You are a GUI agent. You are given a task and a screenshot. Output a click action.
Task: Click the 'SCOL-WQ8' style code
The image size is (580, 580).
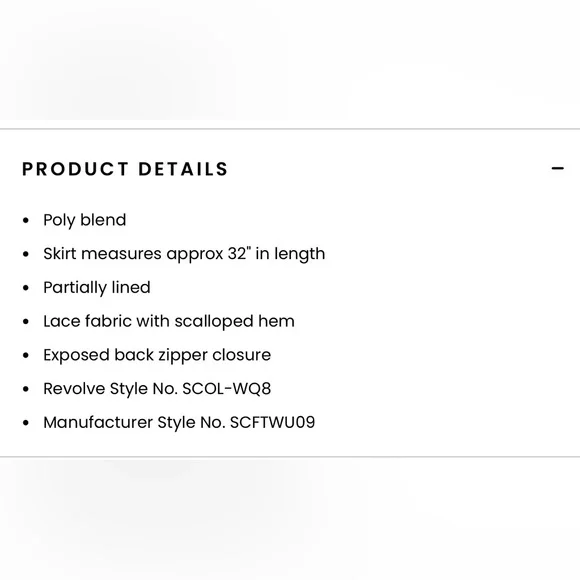(227, 389)
